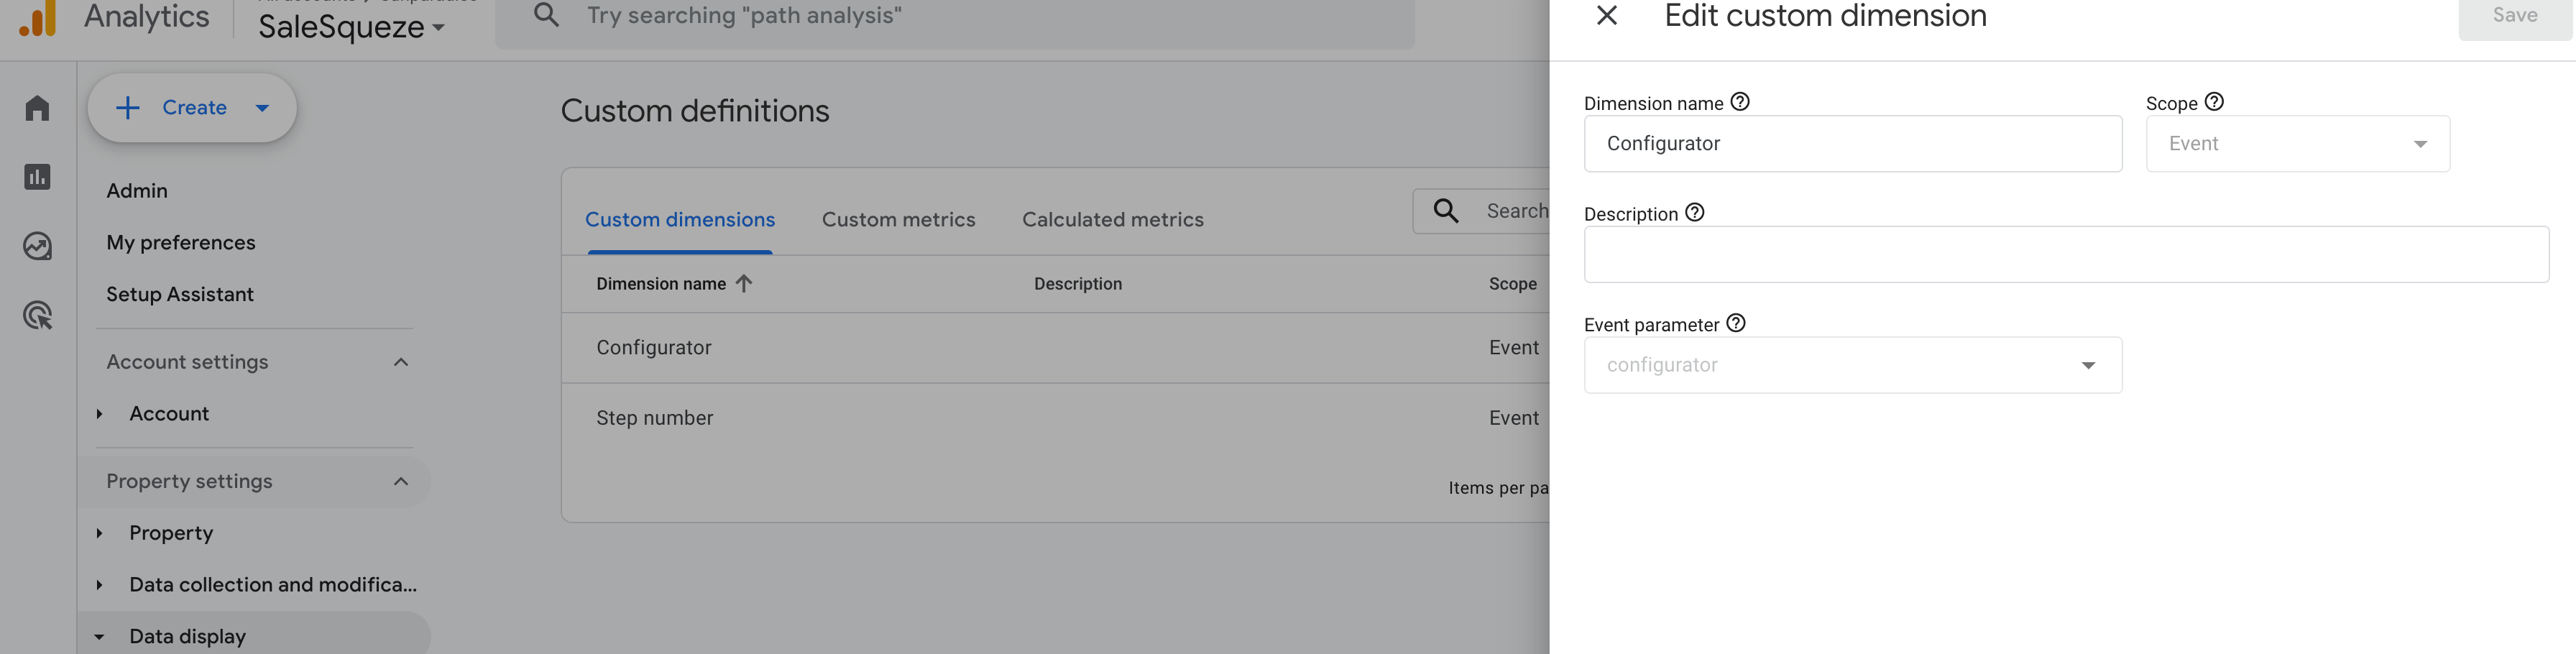Collapse Account settings section
The image size is (2576, 654).
pyautogui.click(x=401, y=362)
